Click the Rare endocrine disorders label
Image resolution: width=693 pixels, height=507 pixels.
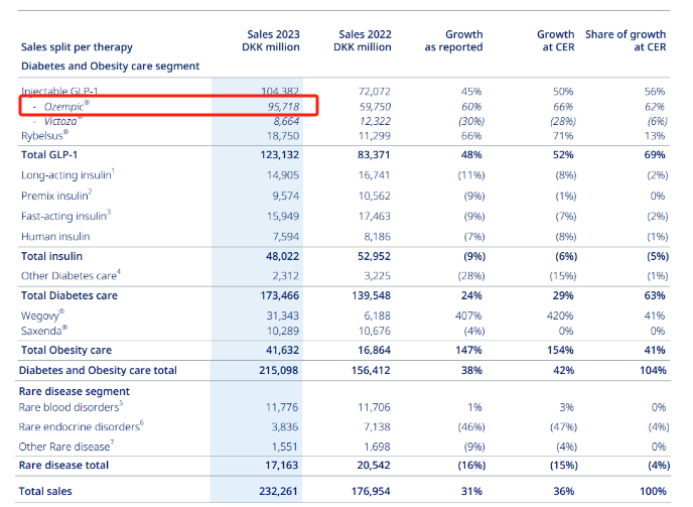coord(81,427)
